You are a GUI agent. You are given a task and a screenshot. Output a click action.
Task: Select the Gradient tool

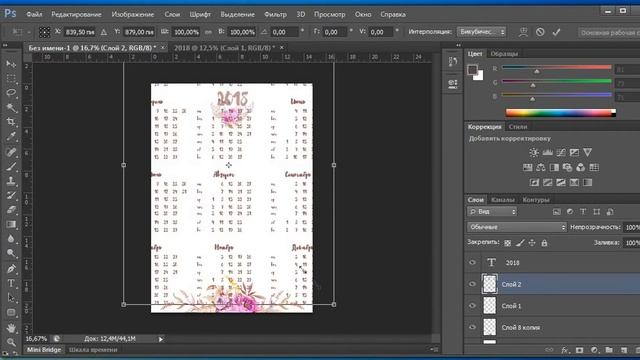(x=11, y=224)
